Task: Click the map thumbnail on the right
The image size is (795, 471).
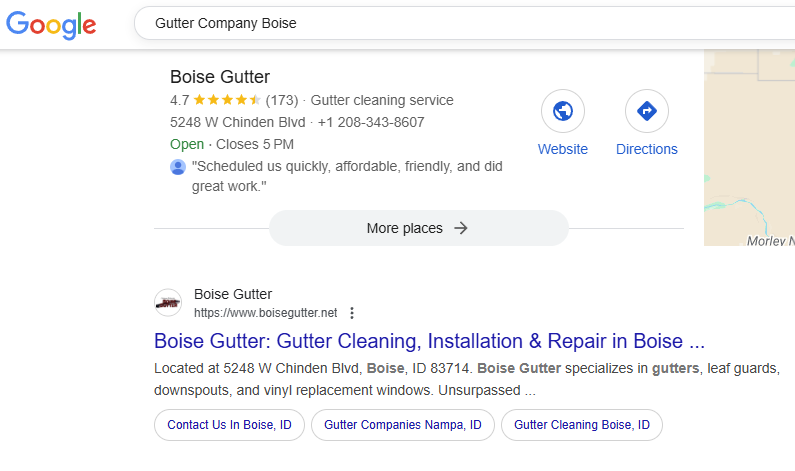Action: (749, 150)
